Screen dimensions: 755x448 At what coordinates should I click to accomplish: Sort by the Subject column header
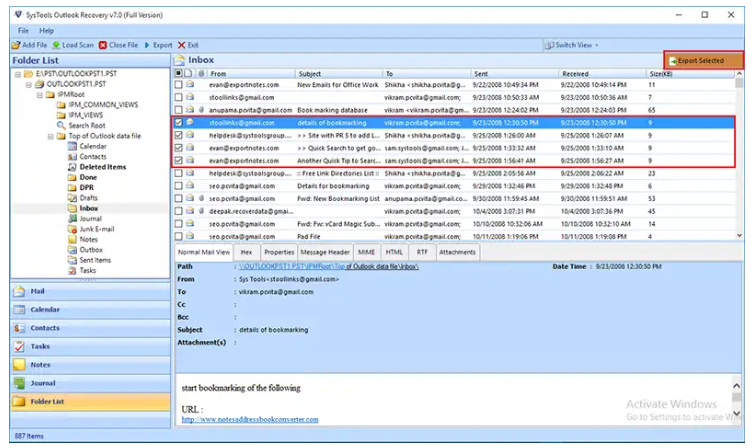coord(339,74)
